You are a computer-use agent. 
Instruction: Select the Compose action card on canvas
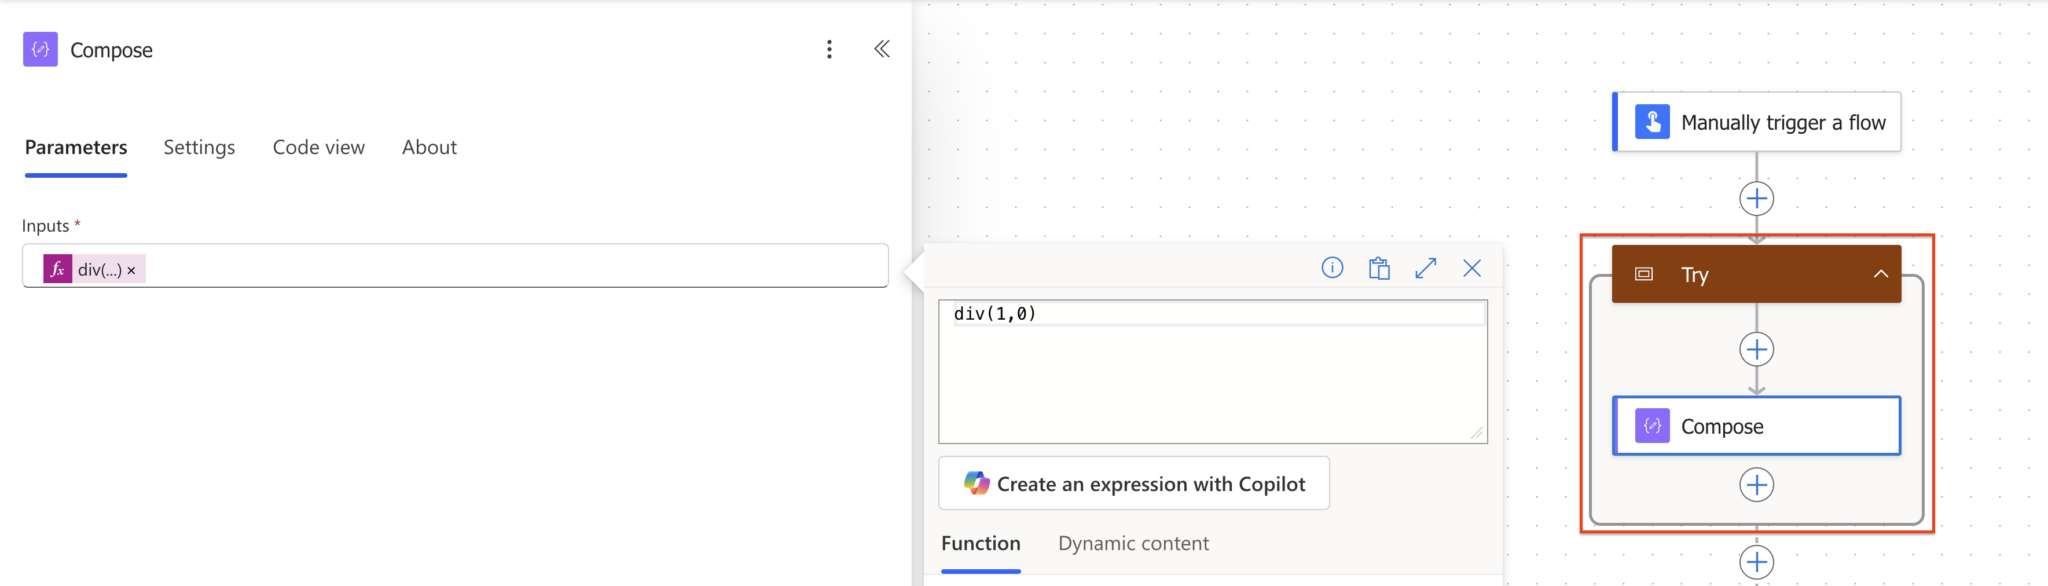1757,426
